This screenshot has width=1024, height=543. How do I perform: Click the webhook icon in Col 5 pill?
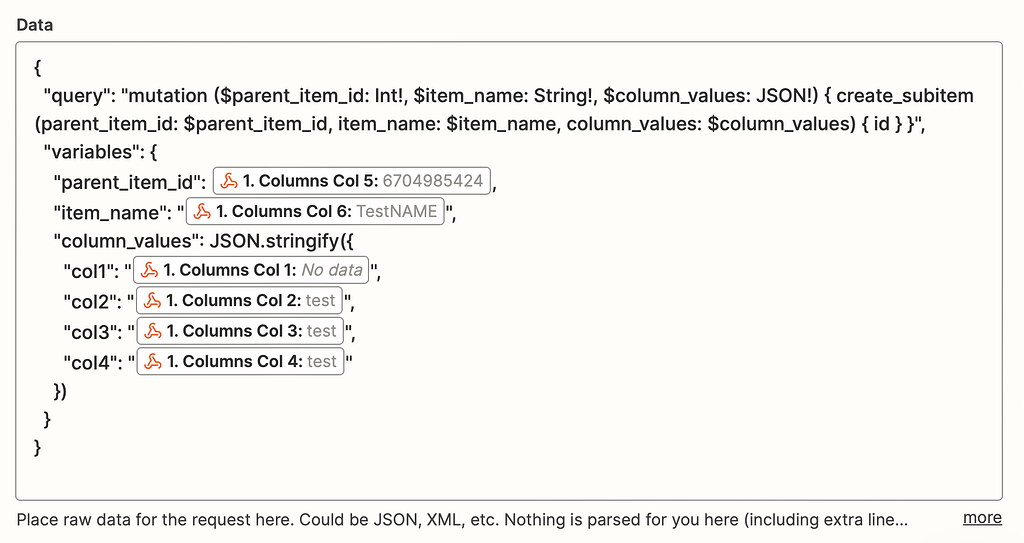[229, 182]
